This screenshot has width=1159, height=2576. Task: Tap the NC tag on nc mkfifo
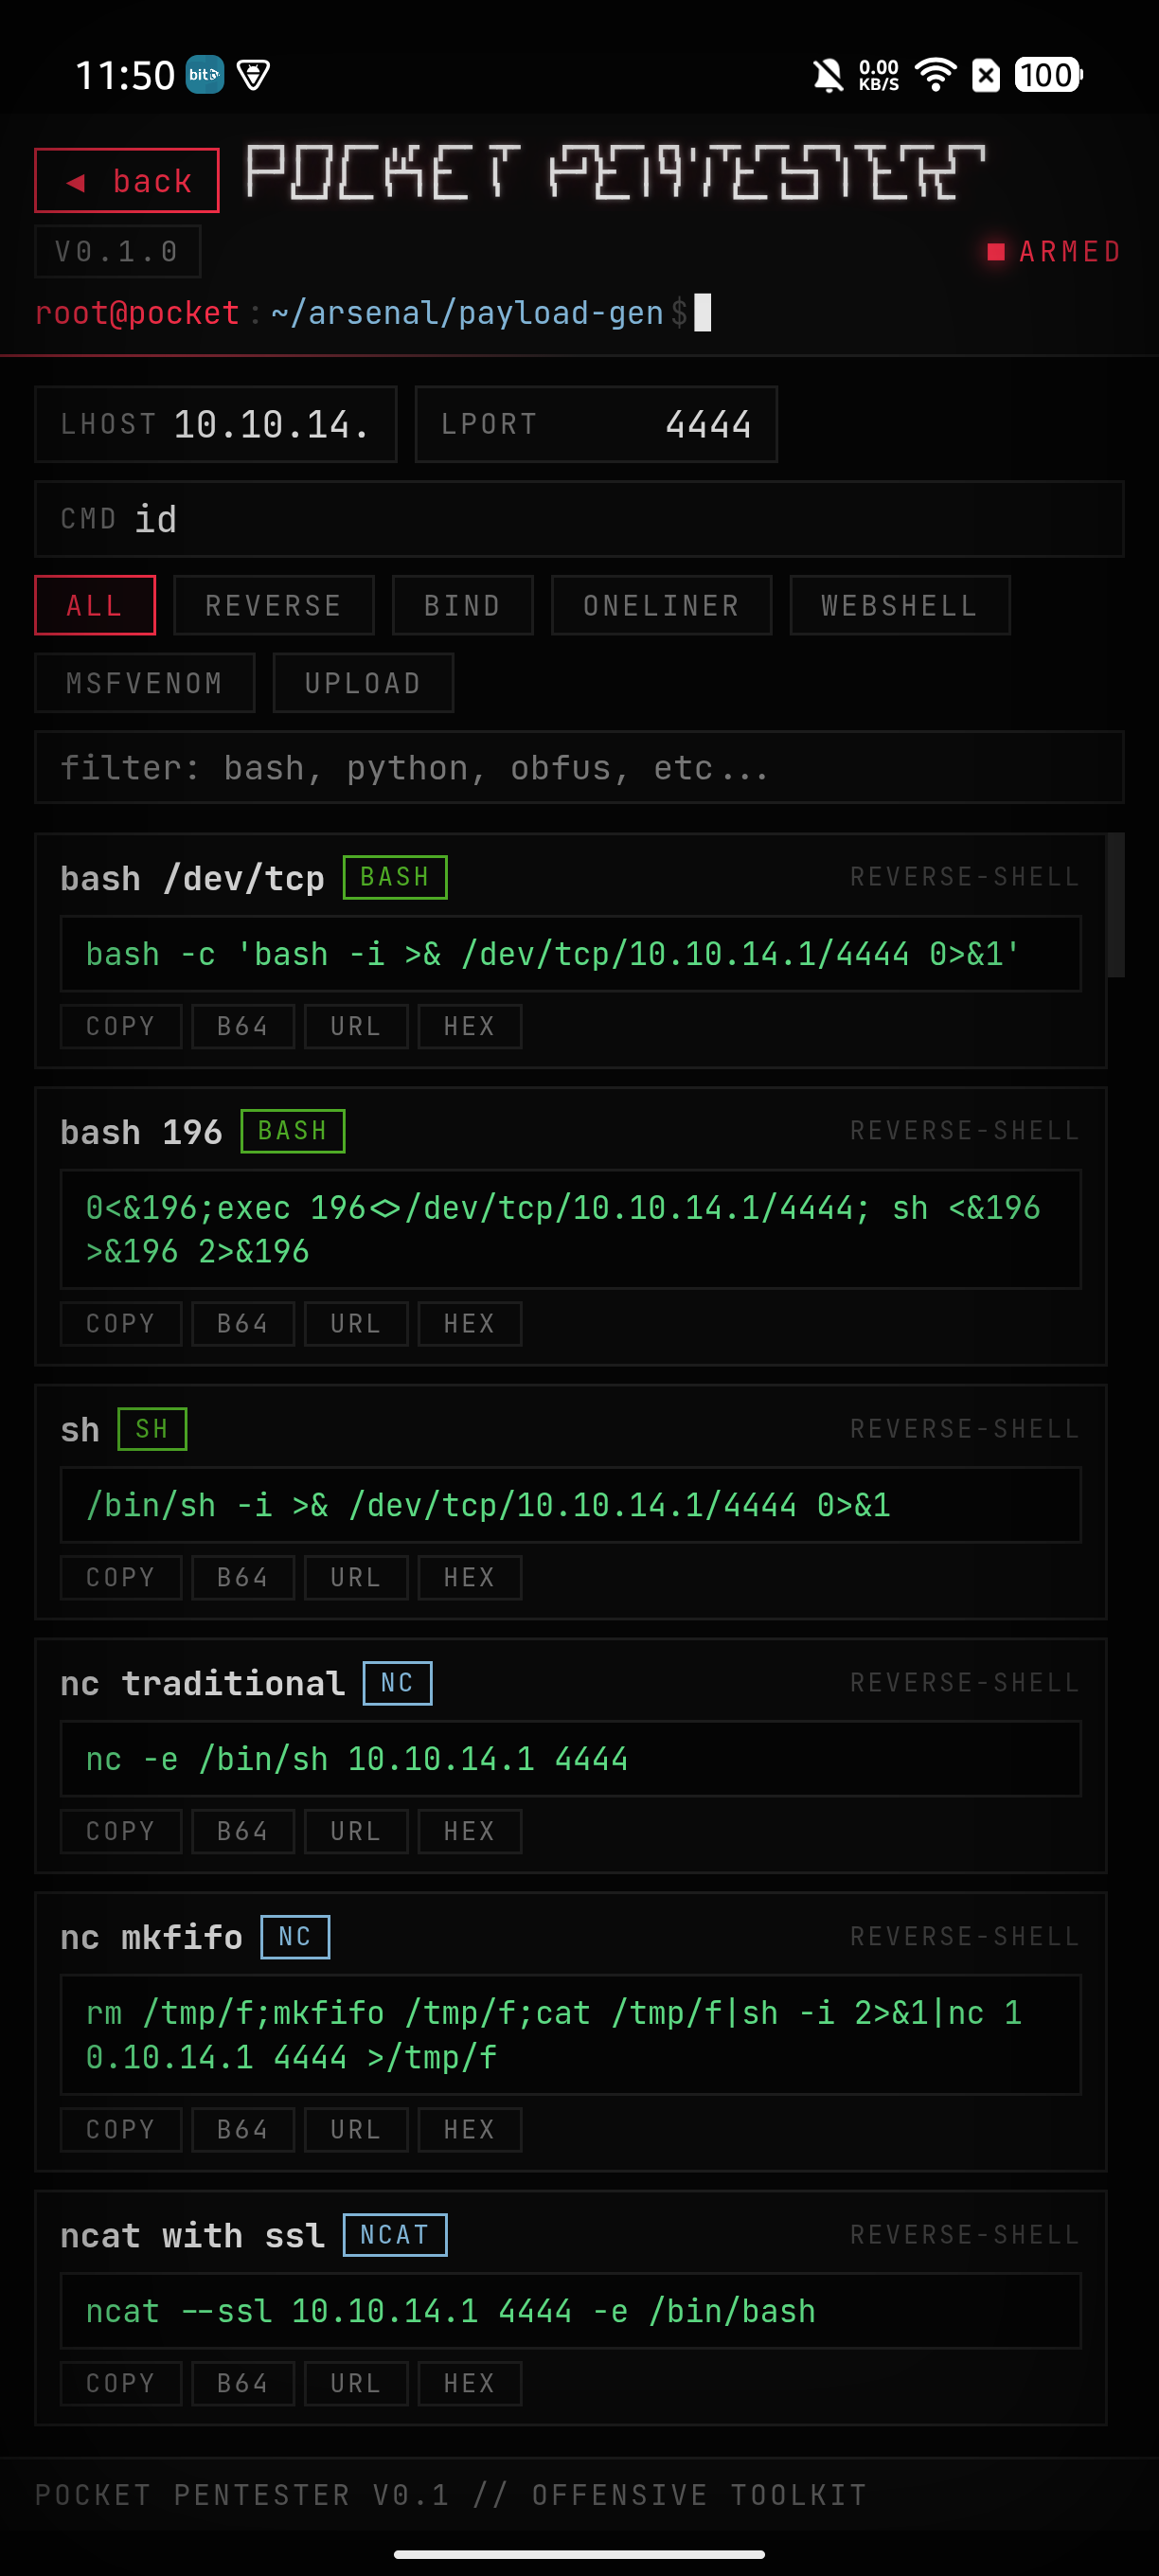coord(295,1937)
